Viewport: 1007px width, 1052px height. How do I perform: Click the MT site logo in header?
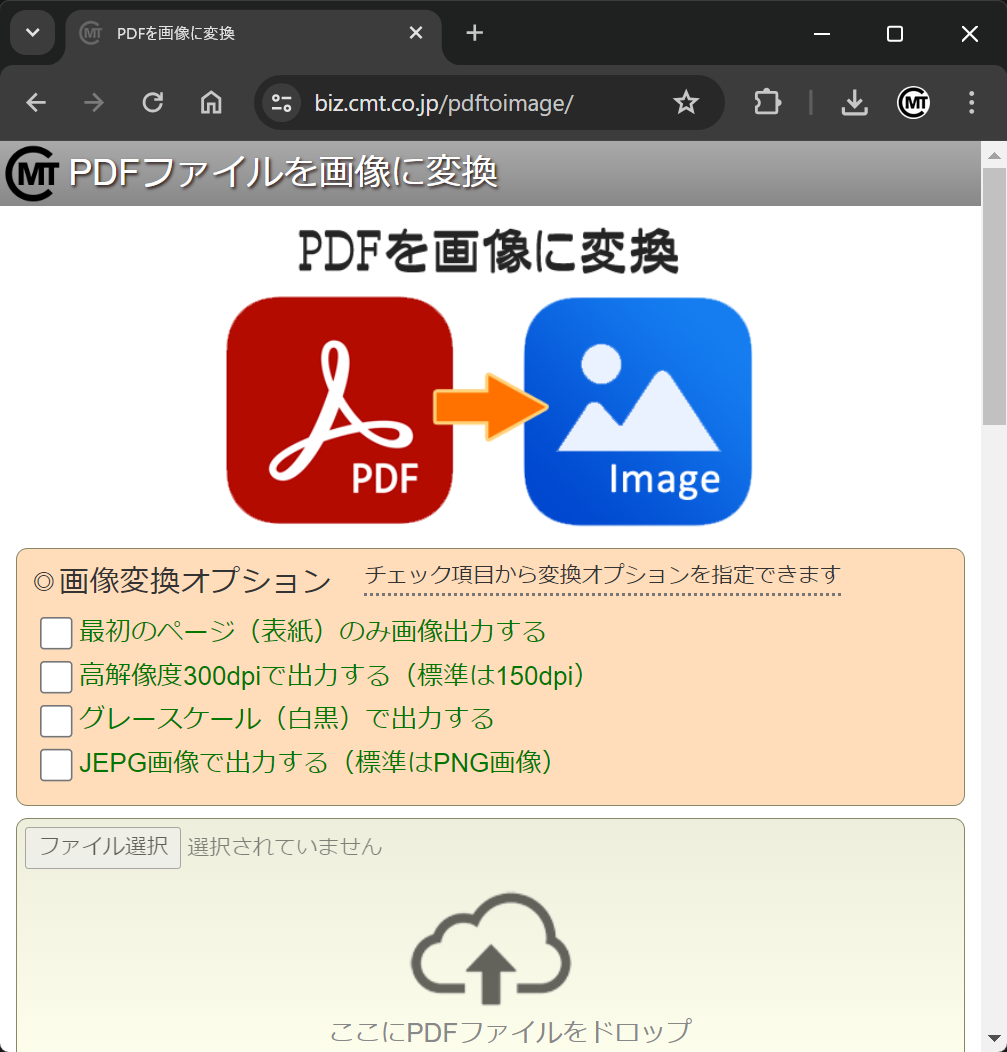(32, 173)
